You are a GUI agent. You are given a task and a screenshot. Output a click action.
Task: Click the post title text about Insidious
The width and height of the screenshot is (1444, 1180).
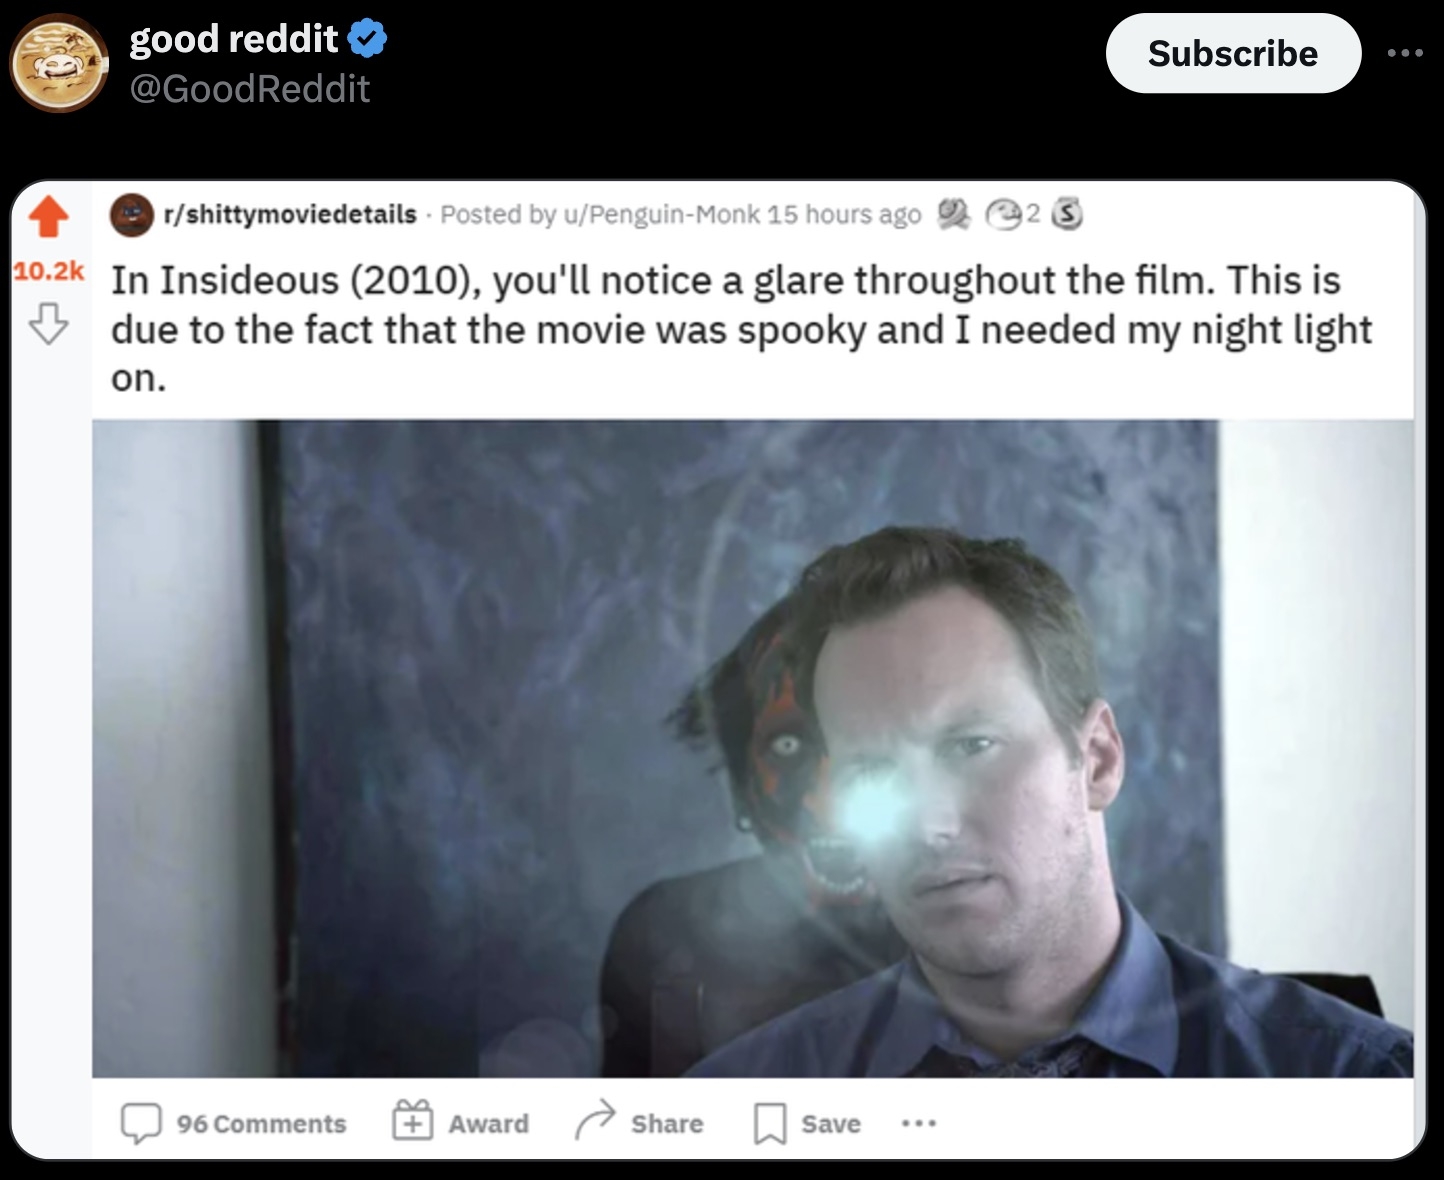(x=741, y=329)
